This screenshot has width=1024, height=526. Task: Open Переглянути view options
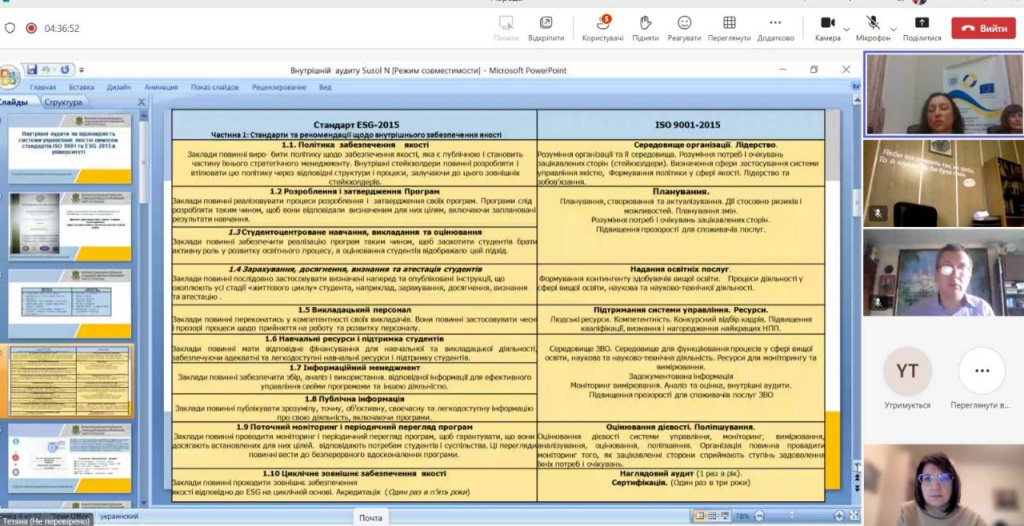[729, 28]
